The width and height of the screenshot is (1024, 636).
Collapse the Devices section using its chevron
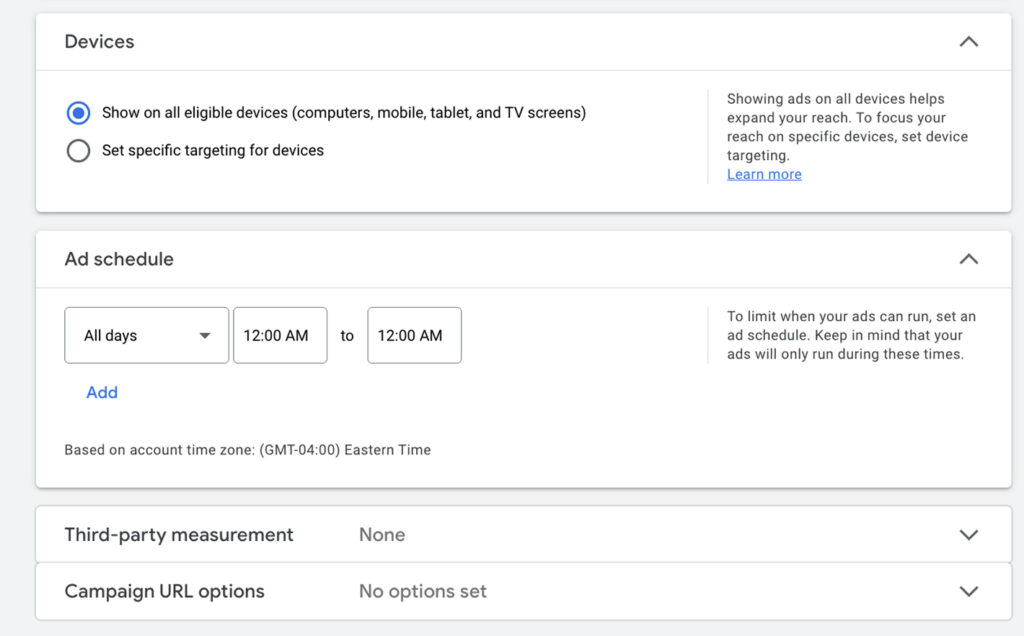[968, 42]
